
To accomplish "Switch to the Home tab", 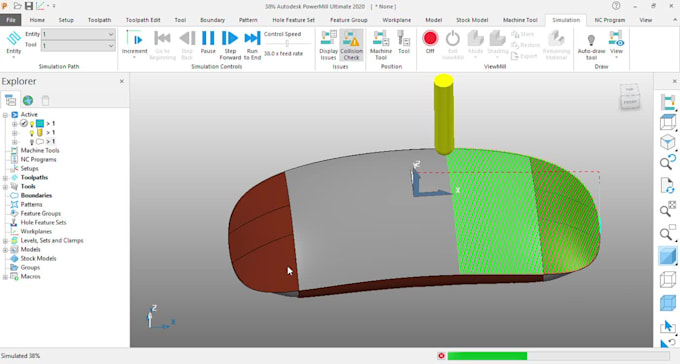I will pyautogui.click(x=37, y=20).
